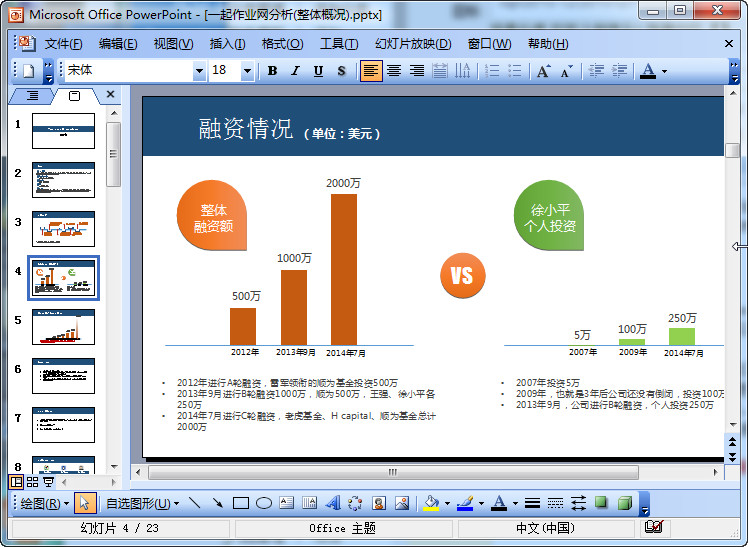This screenshot has width=748, height=547.
Task: Insert a horizontal text box
Action: [x=287, y=503]
